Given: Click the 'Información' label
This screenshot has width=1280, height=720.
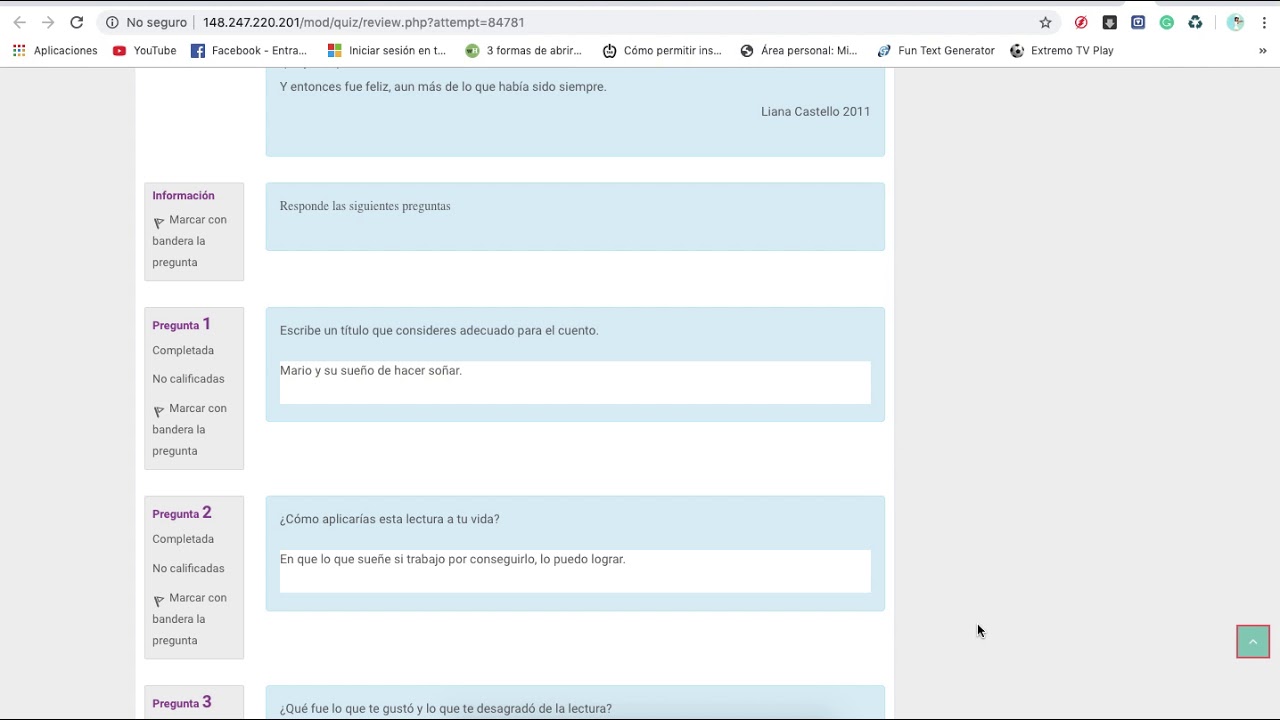Looking at the screenshot, I should [183, 196].
